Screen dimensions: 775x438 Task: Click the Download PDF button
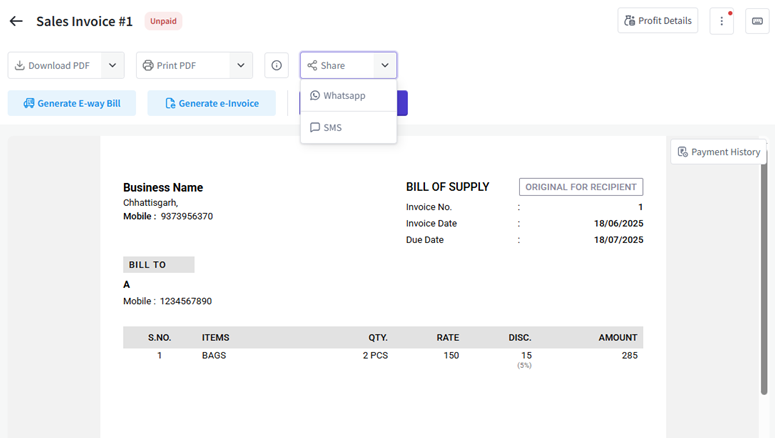point(54,66)
